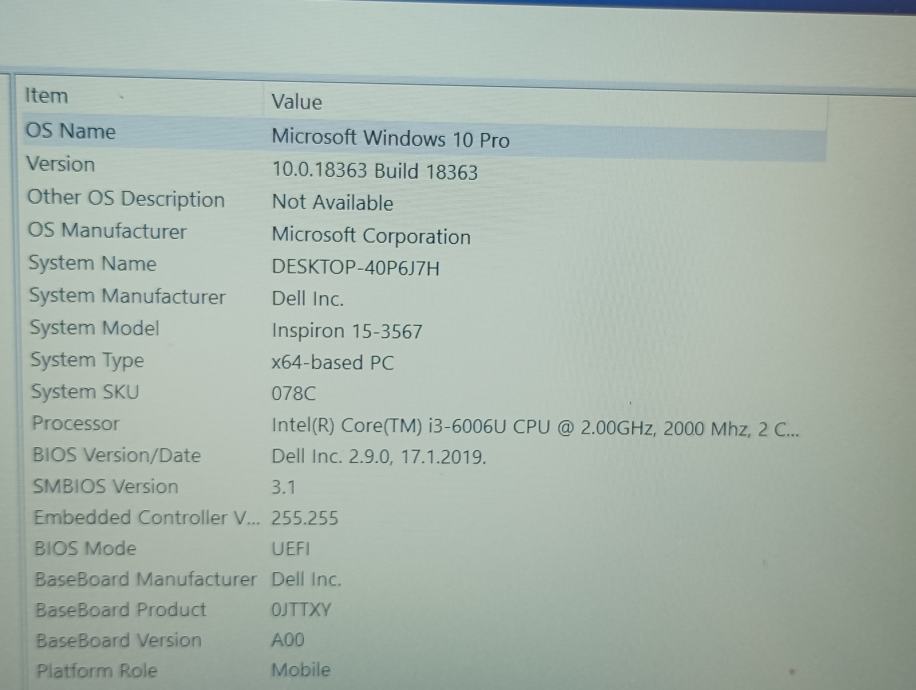Select the System Type row label

pos(86,360)
